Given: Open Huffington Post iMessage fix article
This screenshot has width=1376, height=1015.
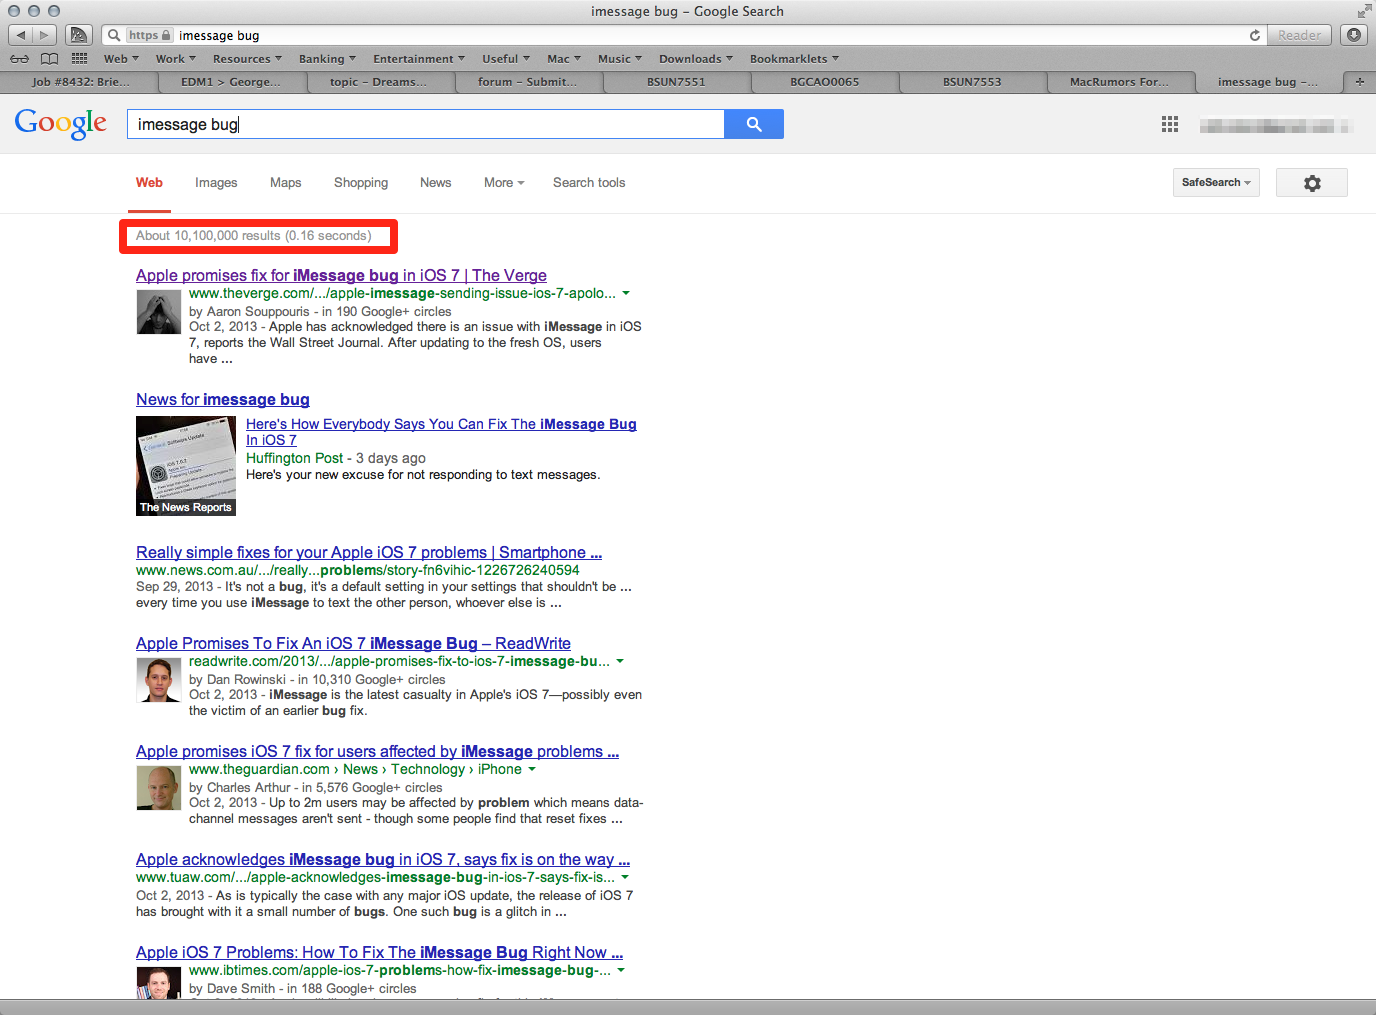Looking at the screenshot, I should [441, 432].
